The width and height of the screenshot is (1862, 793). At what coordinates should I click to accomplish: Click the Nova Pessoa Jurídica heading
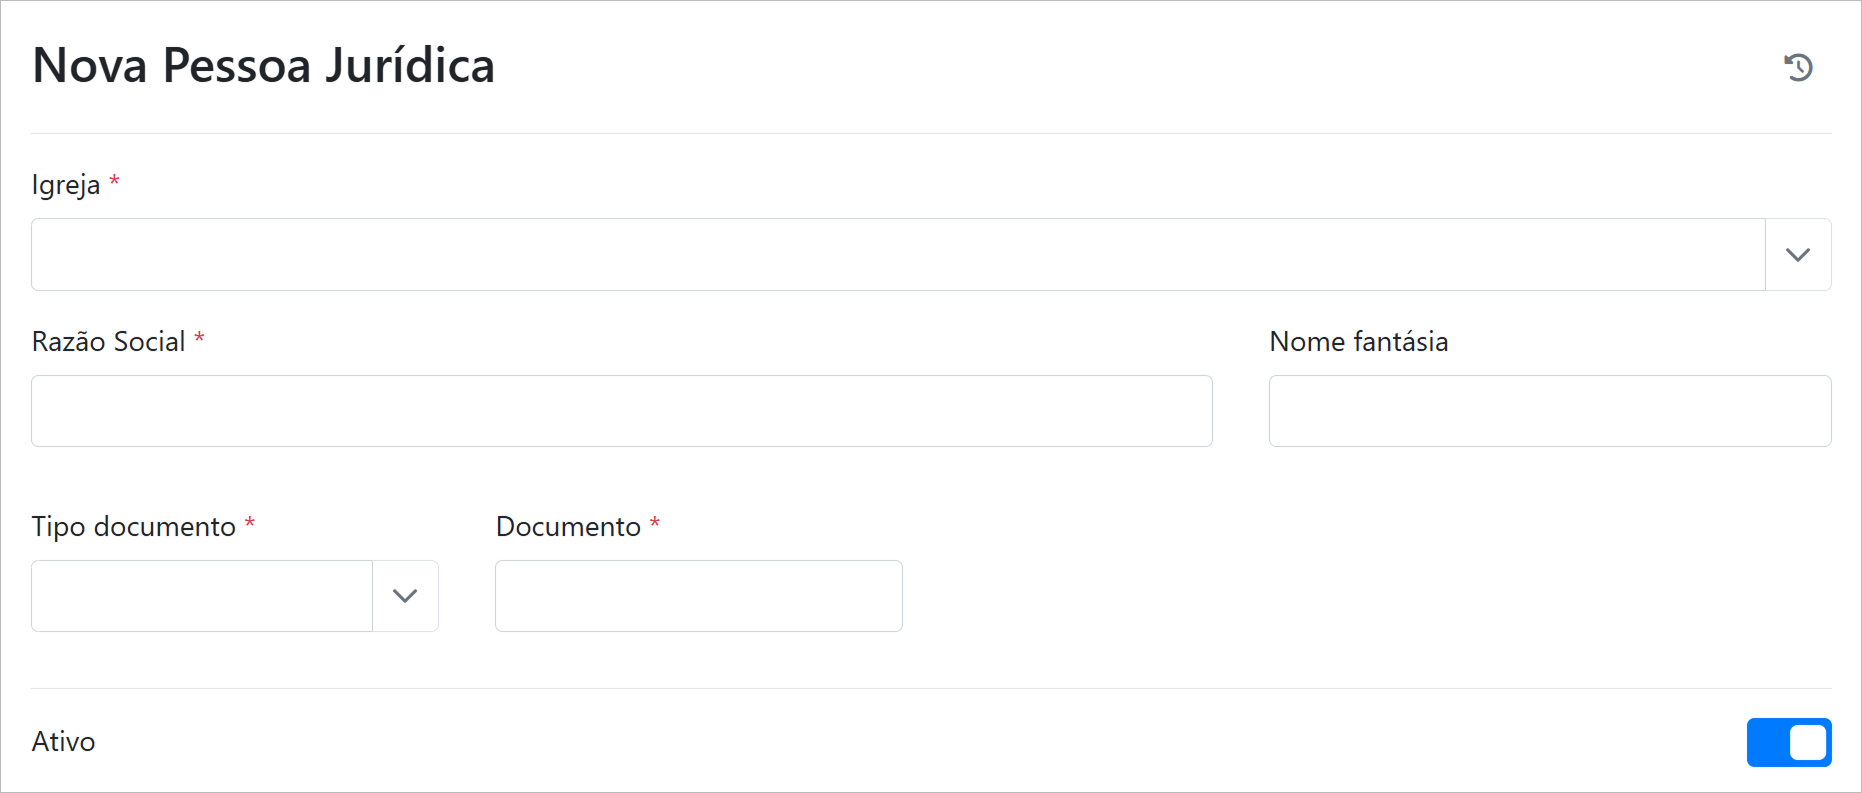pos(263,66)
